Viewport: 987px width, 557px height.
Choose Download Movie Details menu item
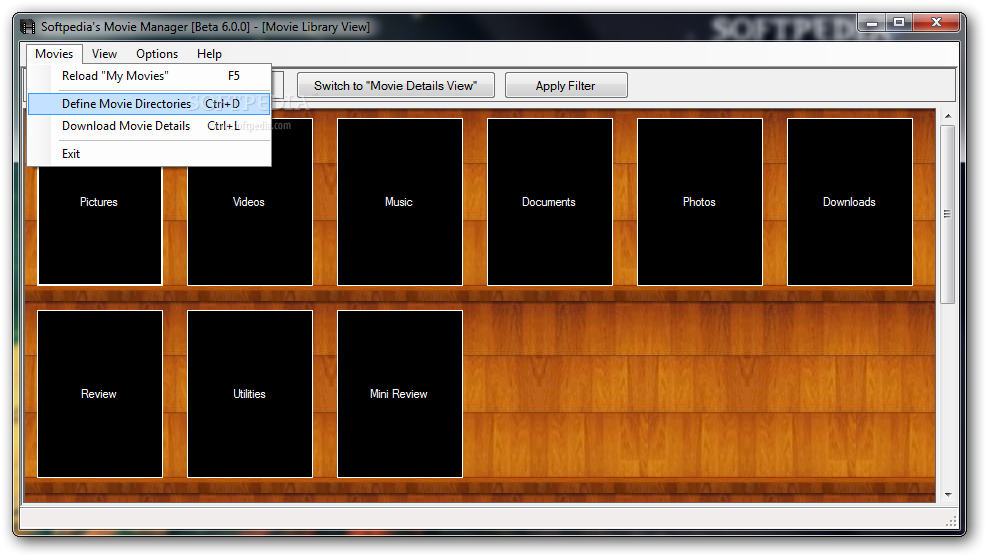(149, 126)
